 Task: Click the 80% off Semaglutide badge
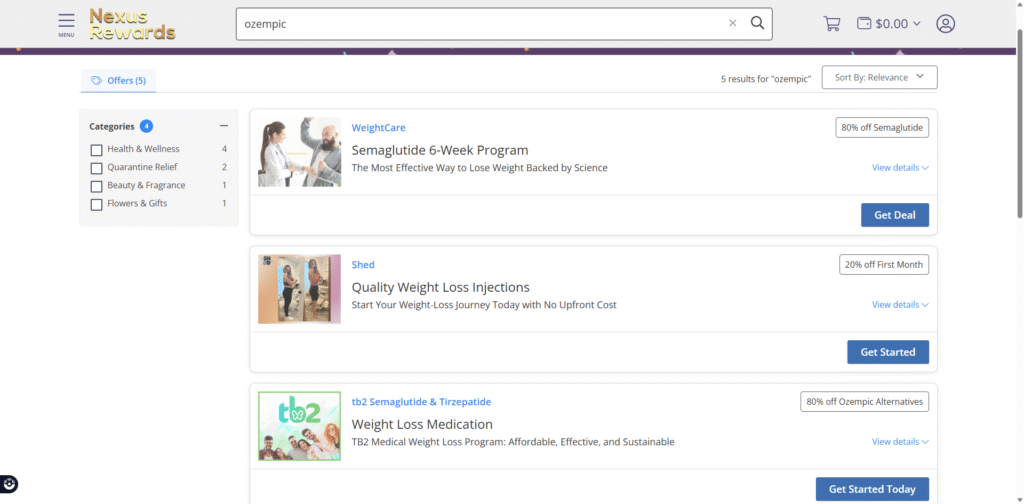coord(882,128)
